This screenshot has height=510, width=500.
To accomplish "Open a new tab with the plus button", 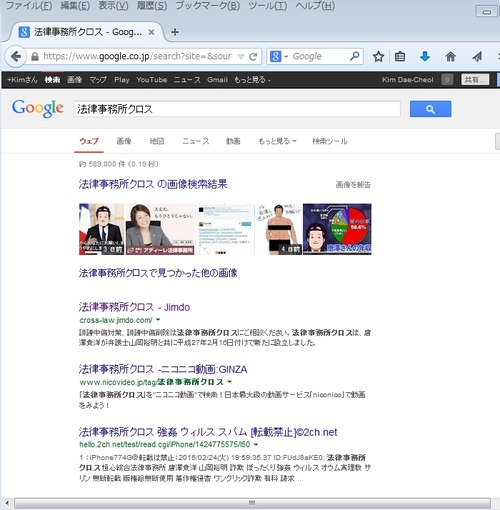I will (x=175, y=32).
